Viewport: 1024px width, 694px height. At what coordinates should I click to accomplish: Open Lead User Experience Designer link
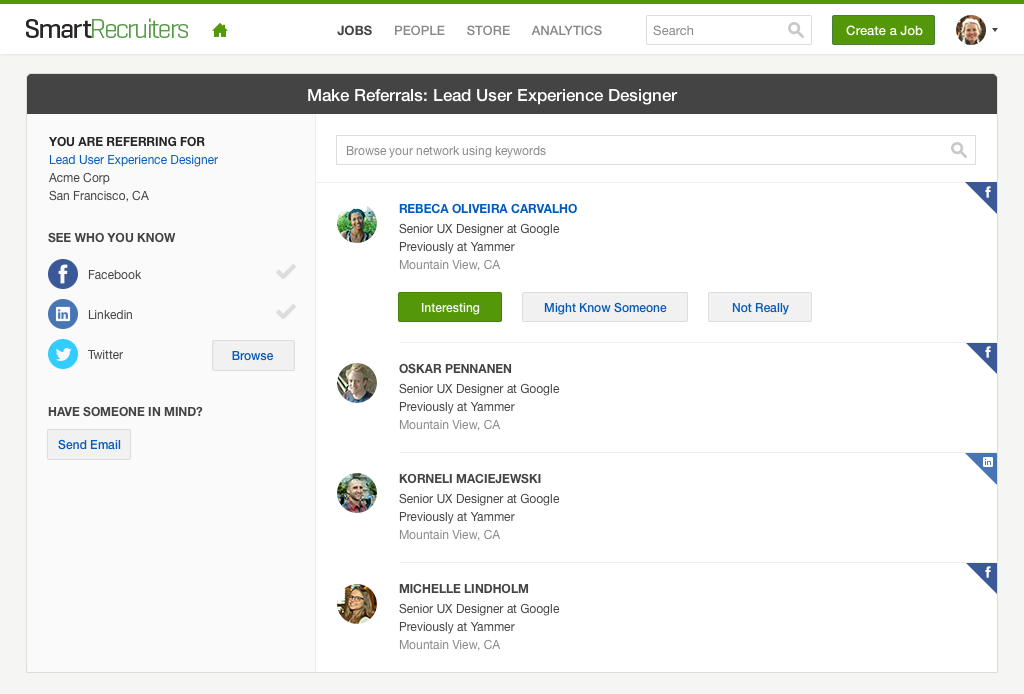coord(133,159)
